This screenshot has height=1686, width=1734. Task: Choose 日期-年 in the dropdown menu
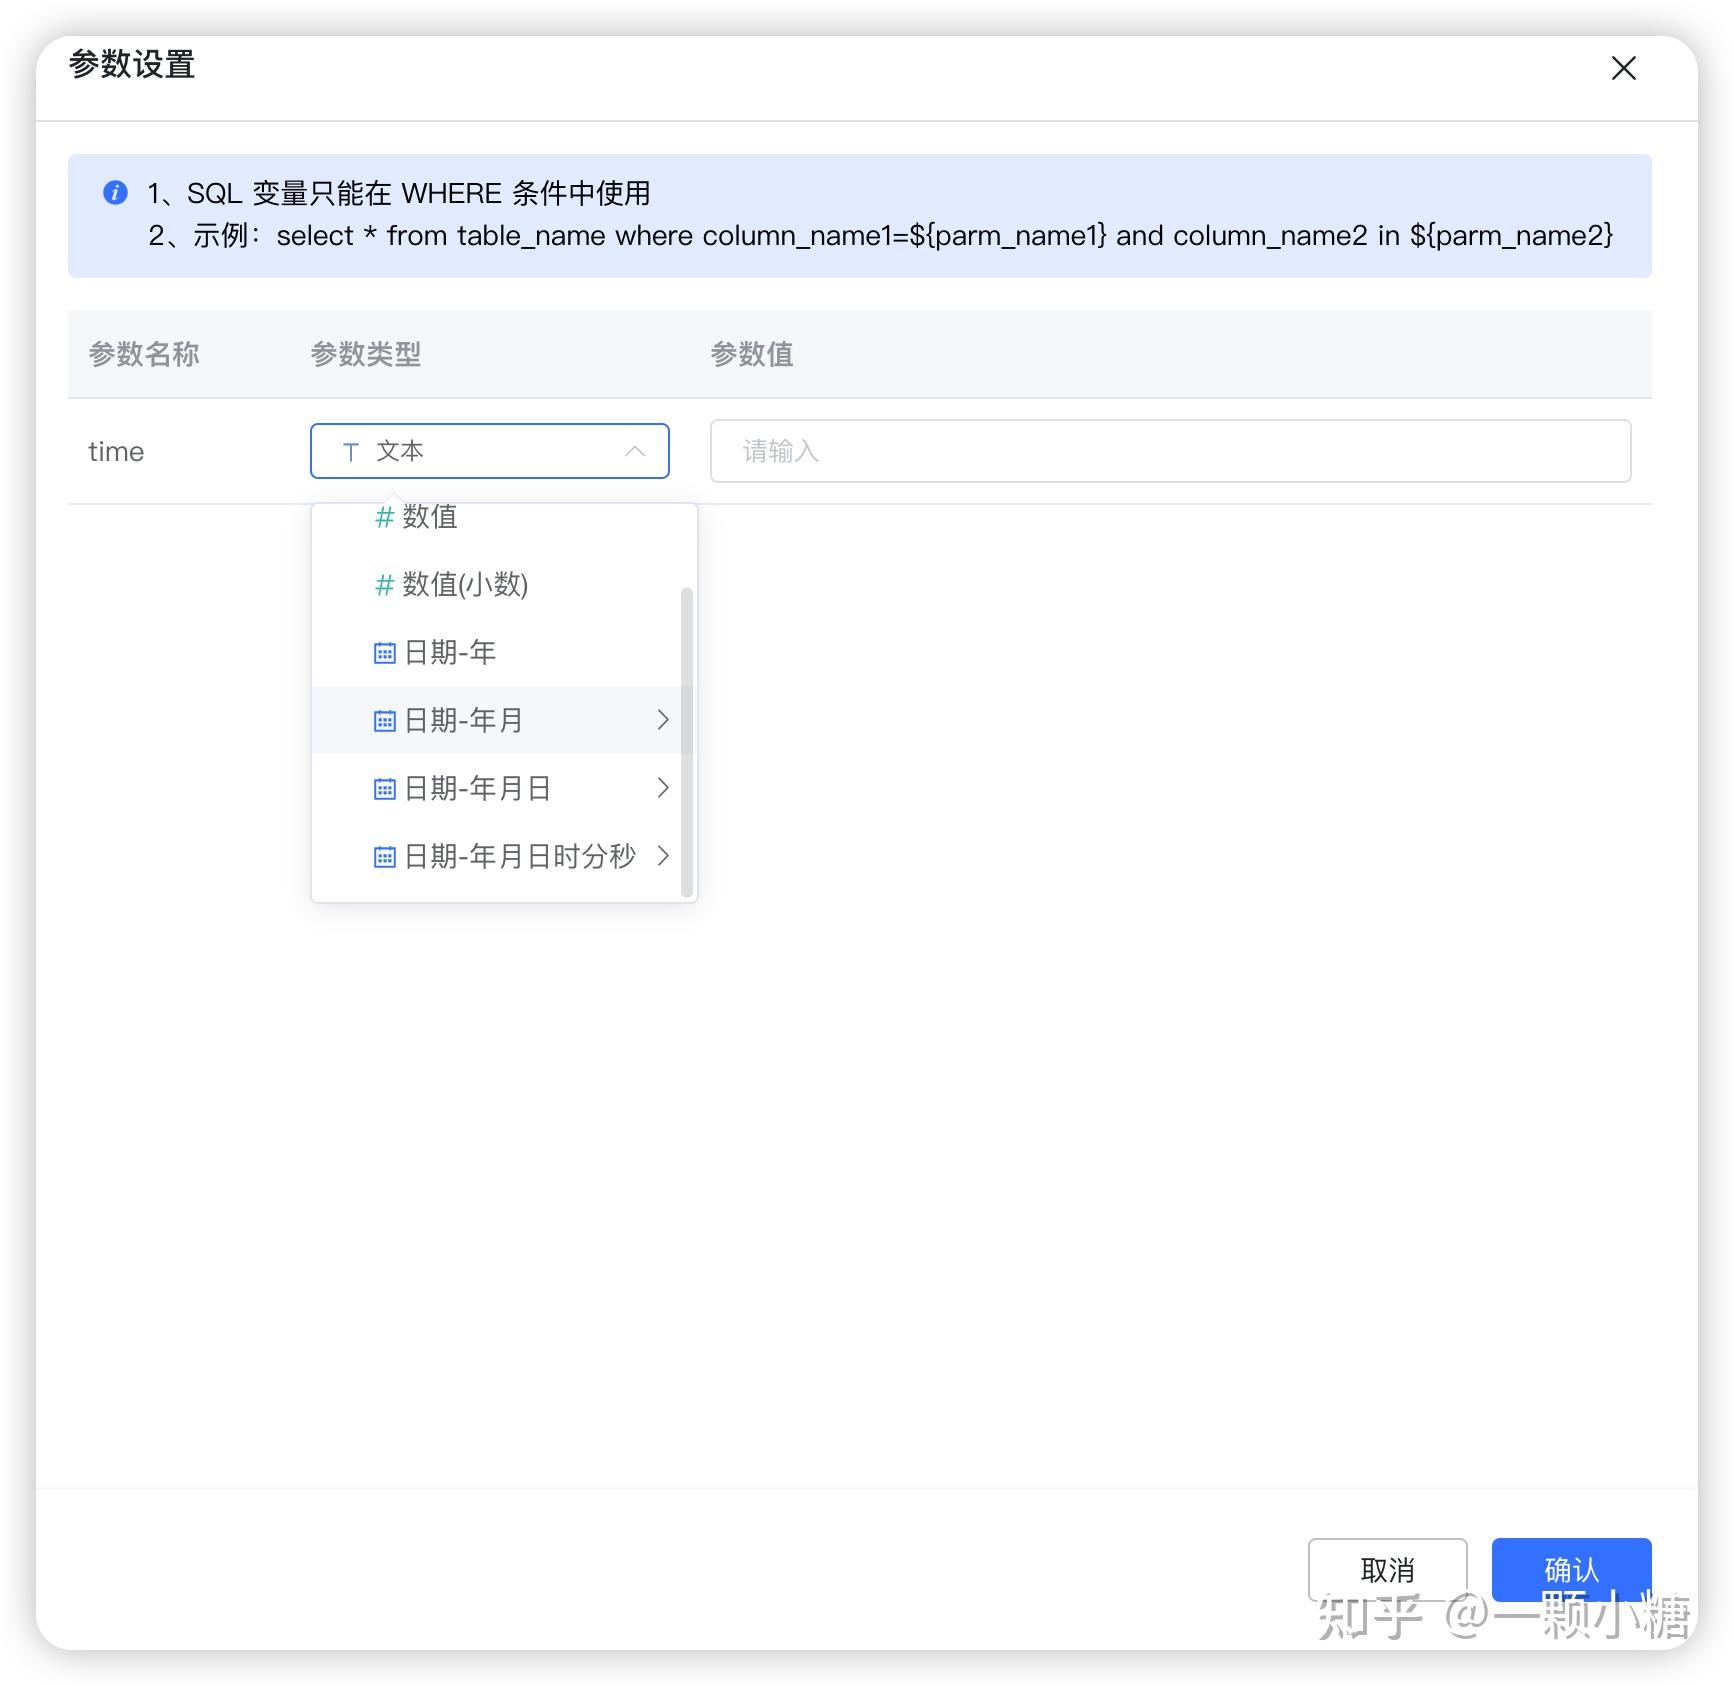(x=450, y=652)
